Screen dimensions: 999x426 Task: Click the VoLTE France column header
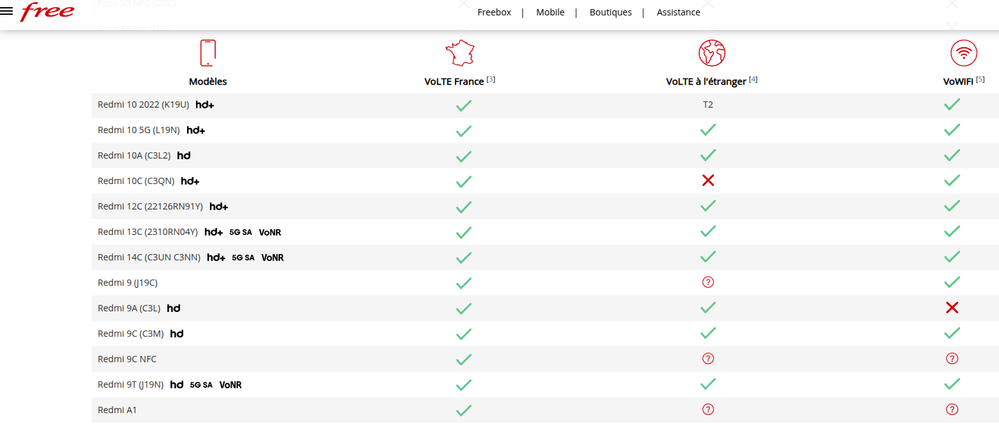coord(454,82)
